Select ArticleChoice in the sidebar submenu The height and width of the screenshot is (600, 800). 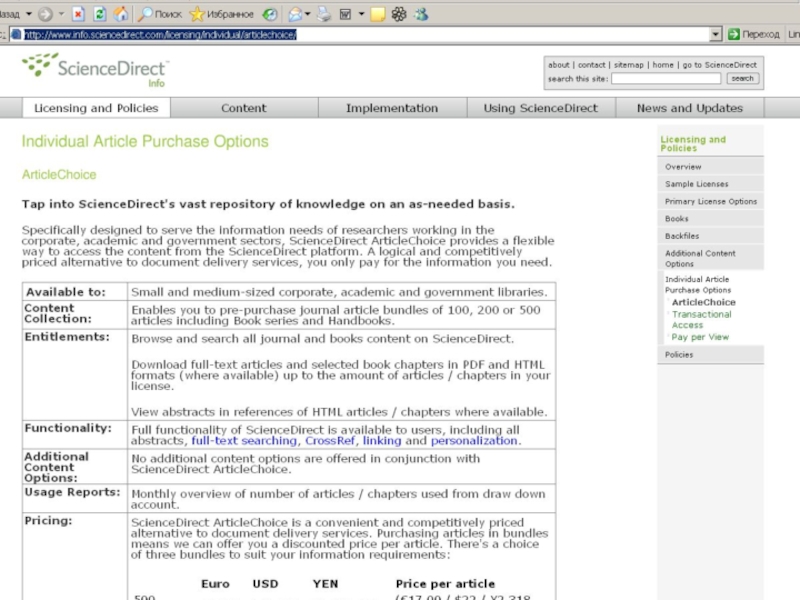[704, 302]
